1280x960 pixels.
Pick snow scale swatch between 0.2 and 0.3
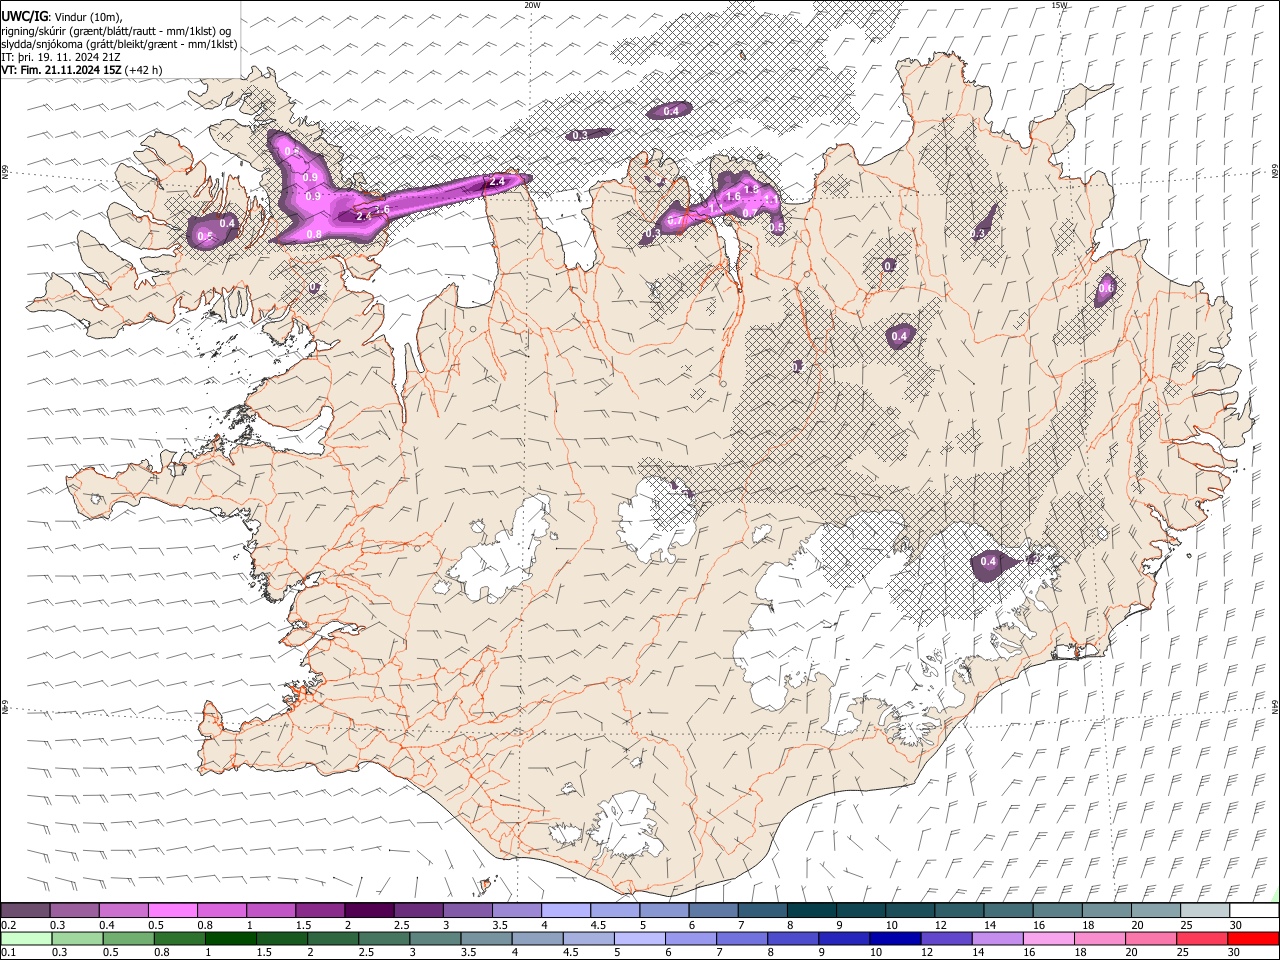coord(25,910)
